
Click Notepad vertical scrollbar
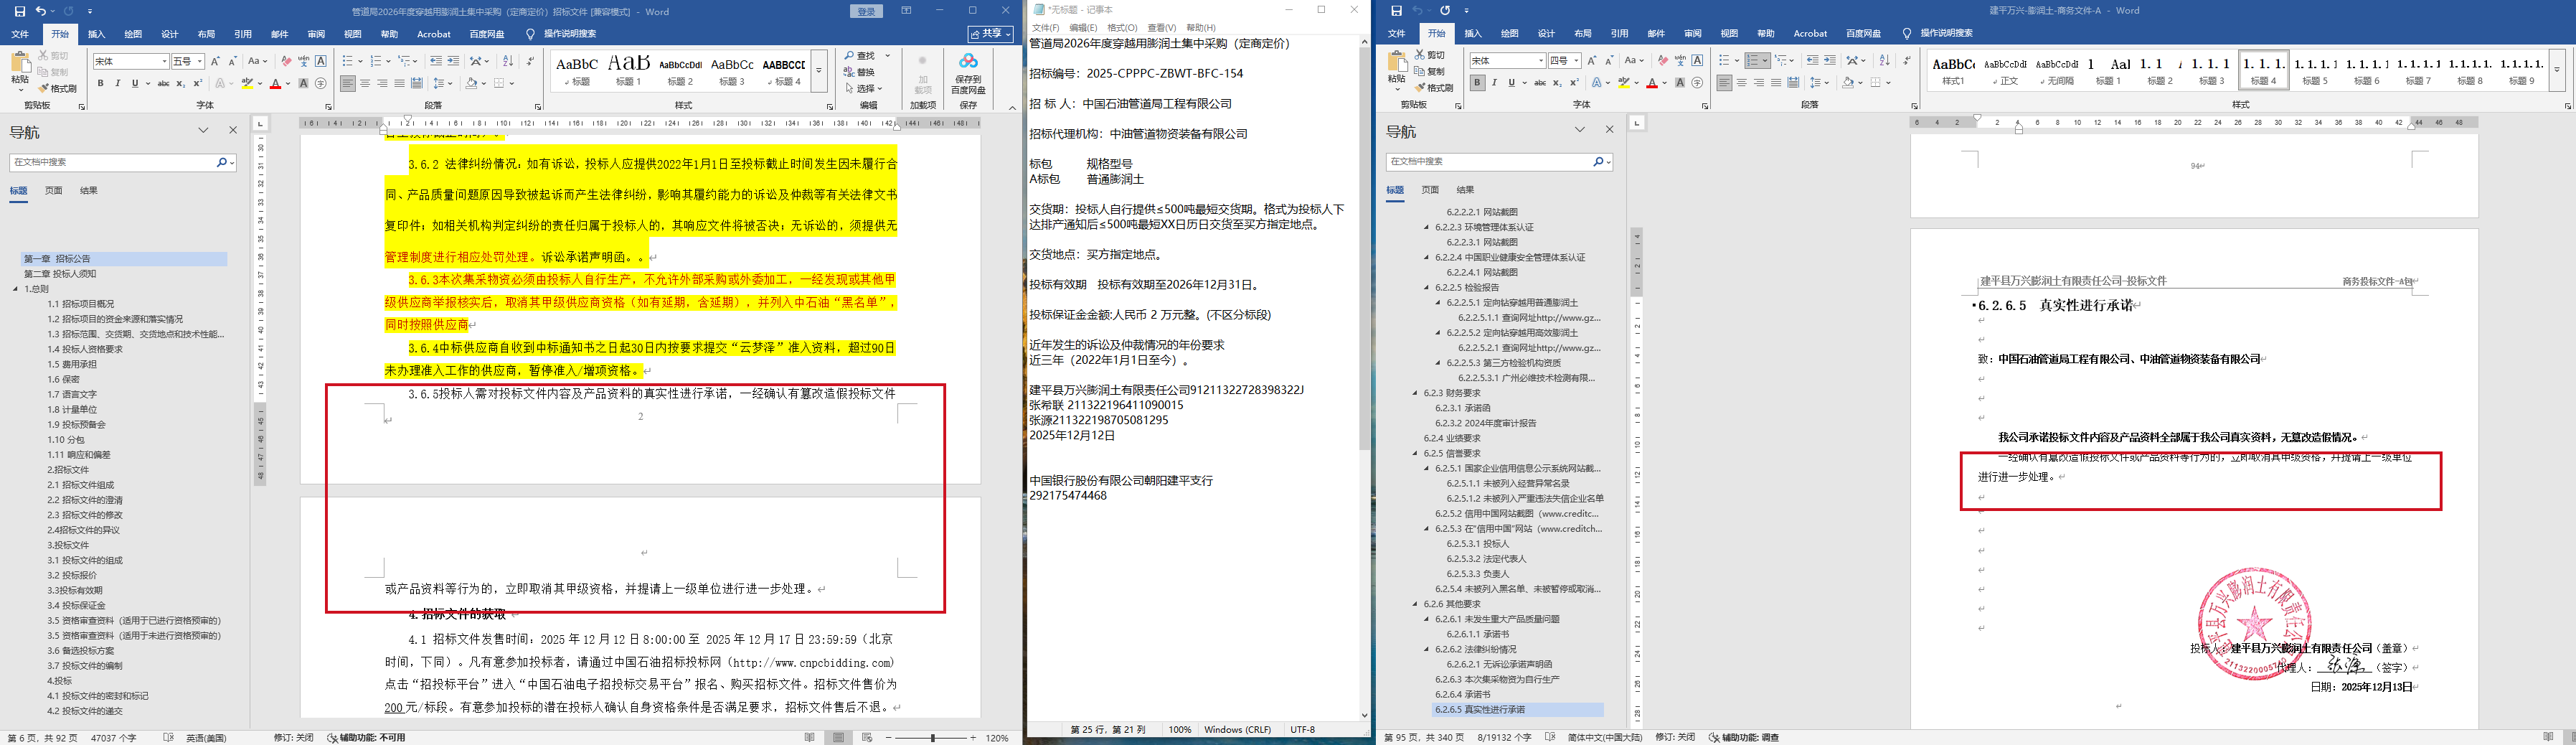[x=1364, y=380]
